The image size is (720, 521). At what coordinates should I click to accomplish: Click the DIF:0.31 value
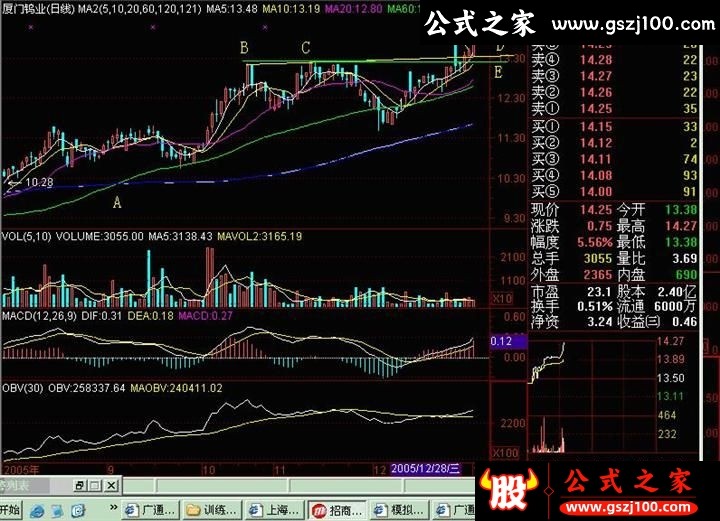(x=101, y=316)
